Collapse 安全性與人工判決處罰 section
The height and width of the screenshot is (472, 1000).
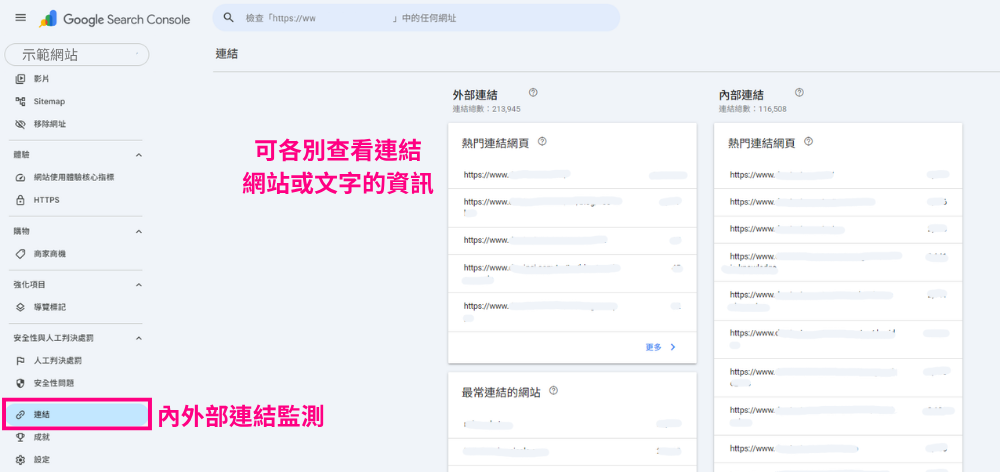coord(139,338)
